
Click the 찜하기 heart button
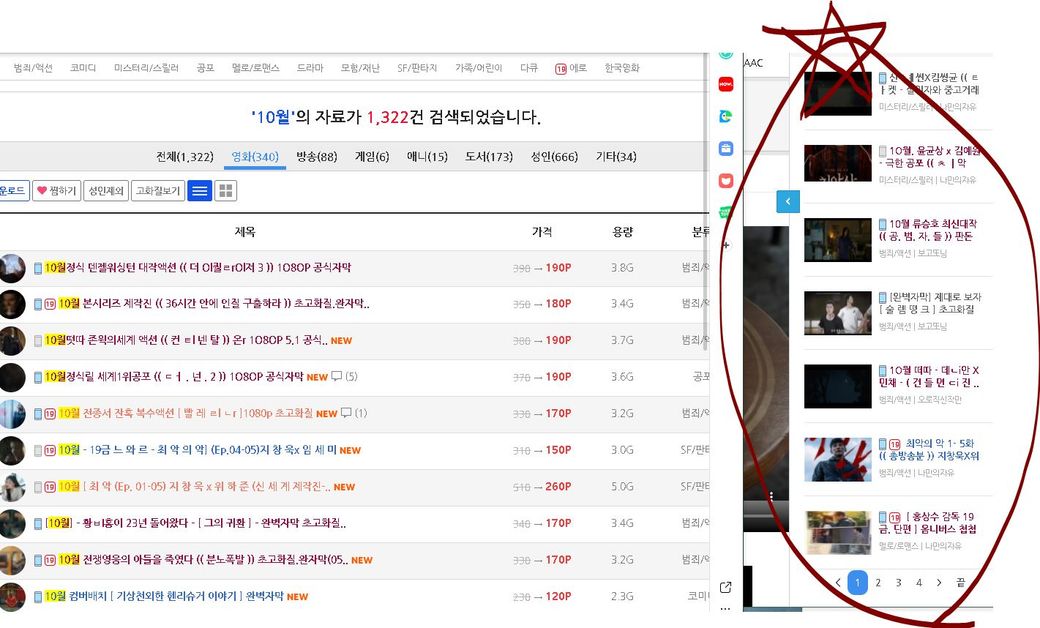56,190
